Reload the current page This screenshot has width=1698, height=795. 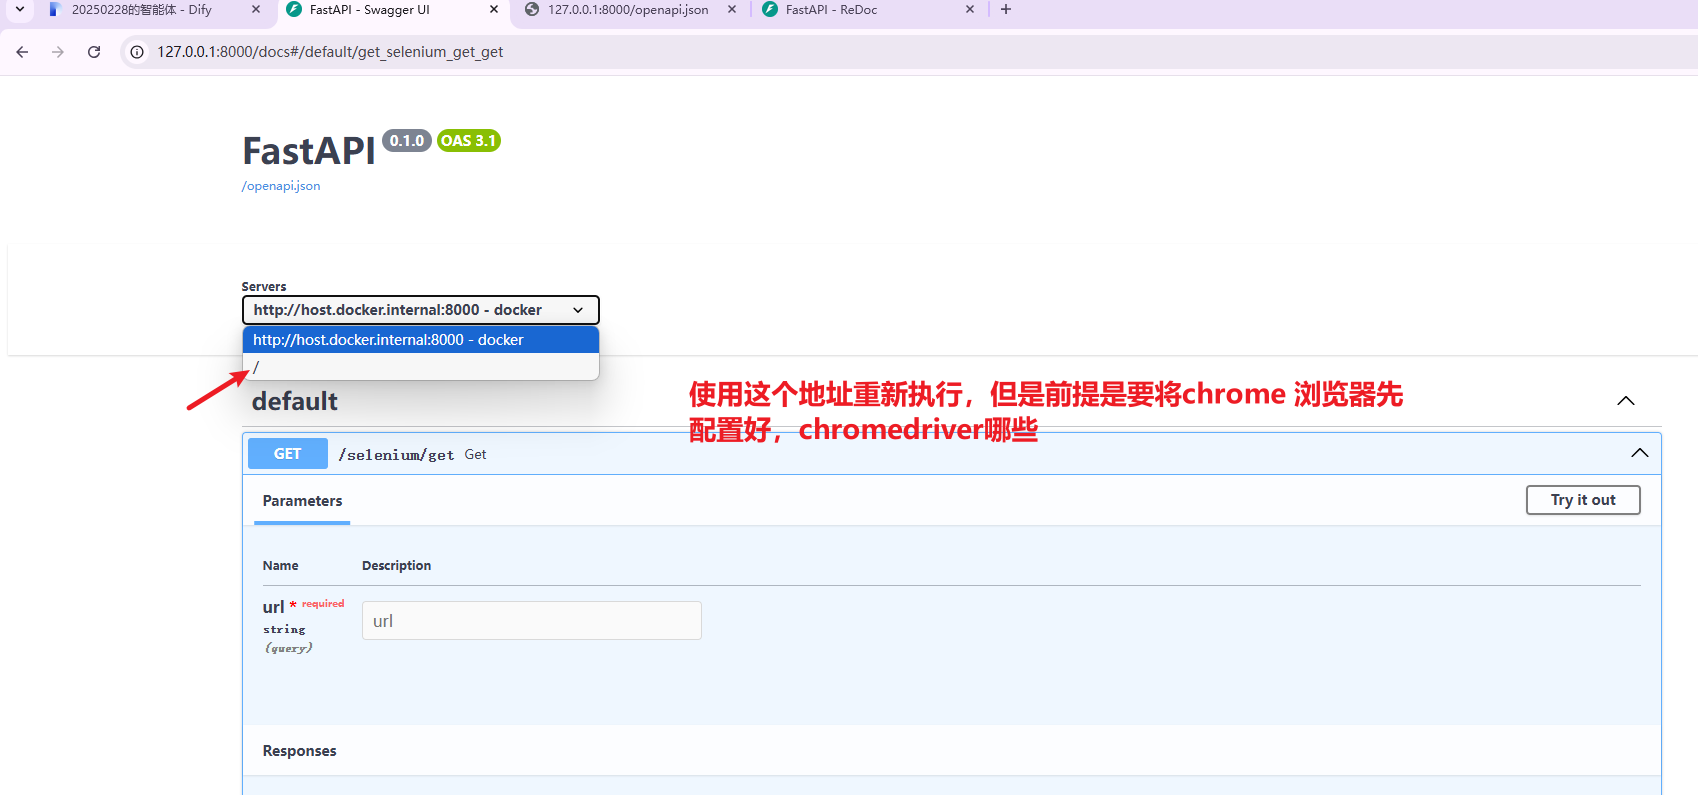[94, 52]
